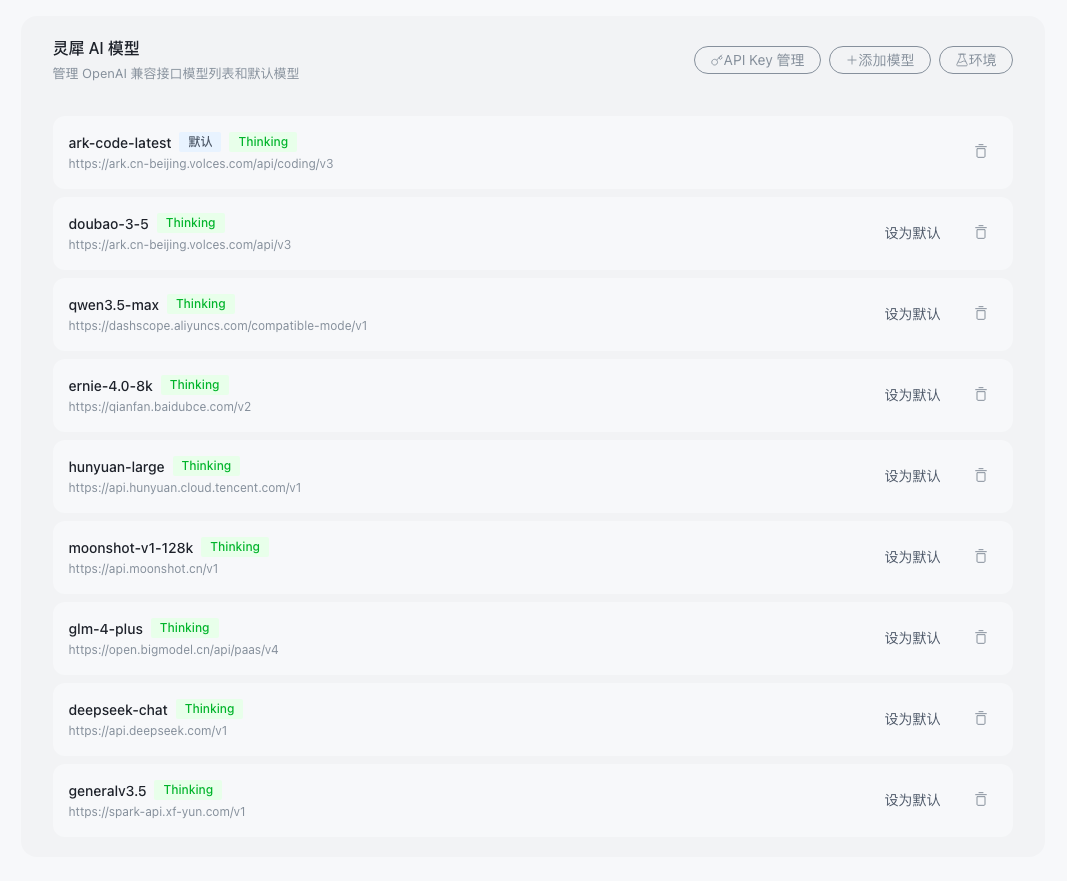
Task: Click trash icon for generalv3.5
Action: tap(980, 800)
